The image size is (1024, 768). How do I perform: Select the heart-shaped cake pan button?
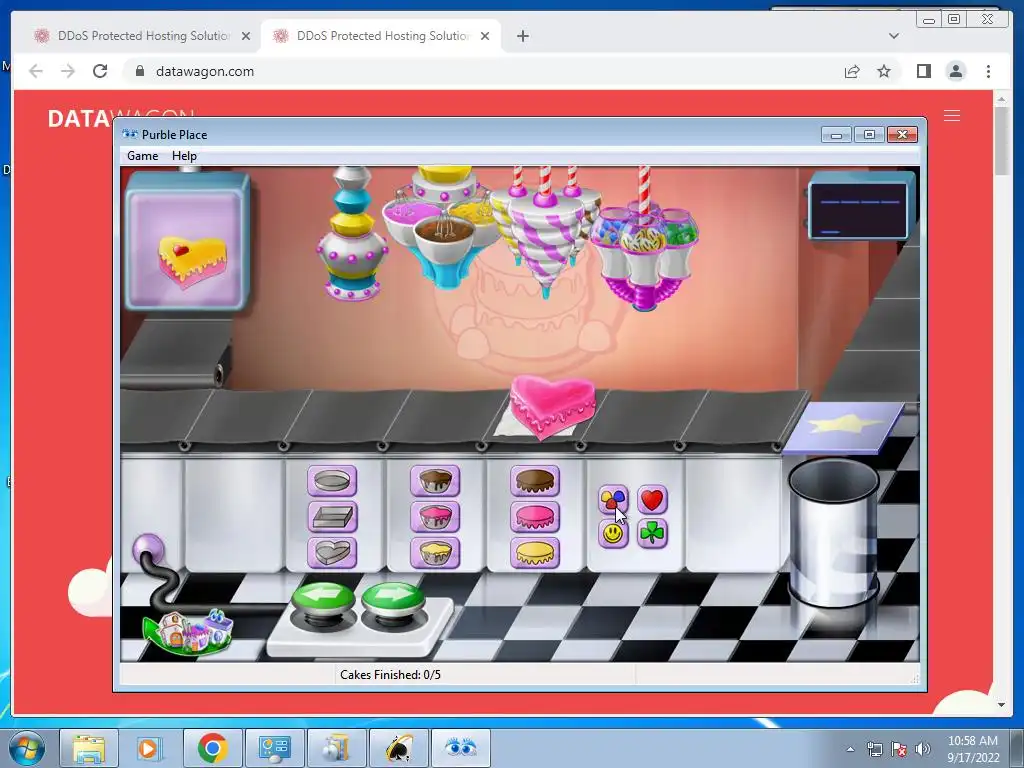pos(332,553)
